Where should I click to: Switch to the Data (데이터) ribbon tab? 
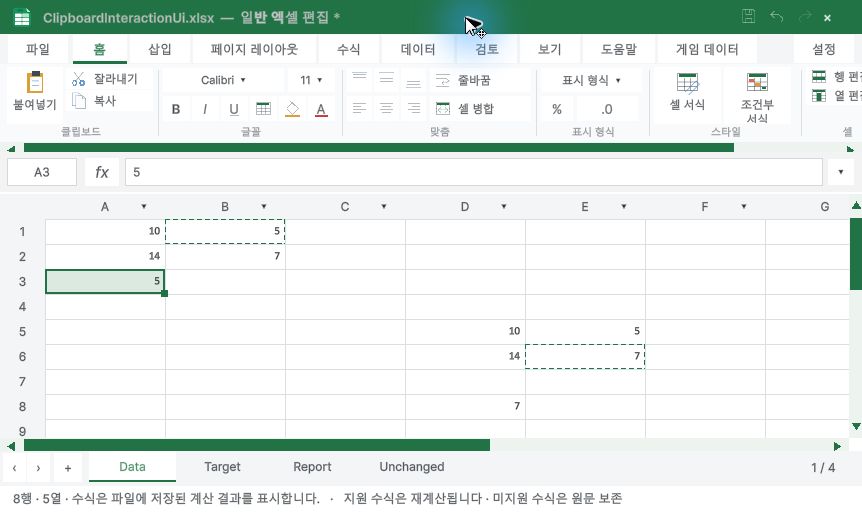pyautogui.click(x=418, y=49)
